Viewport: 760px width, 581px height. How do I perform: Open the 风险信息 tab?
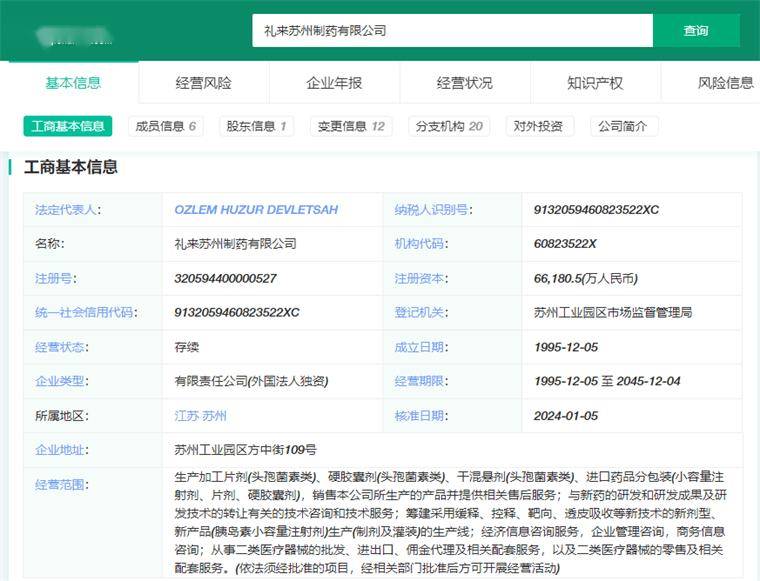coord(725,83)
